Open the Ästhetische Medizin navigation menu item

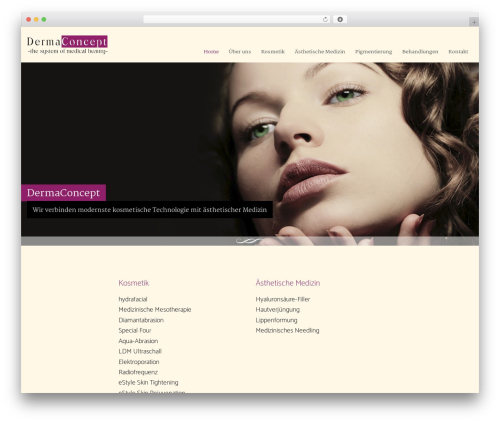tap(320, 52)
